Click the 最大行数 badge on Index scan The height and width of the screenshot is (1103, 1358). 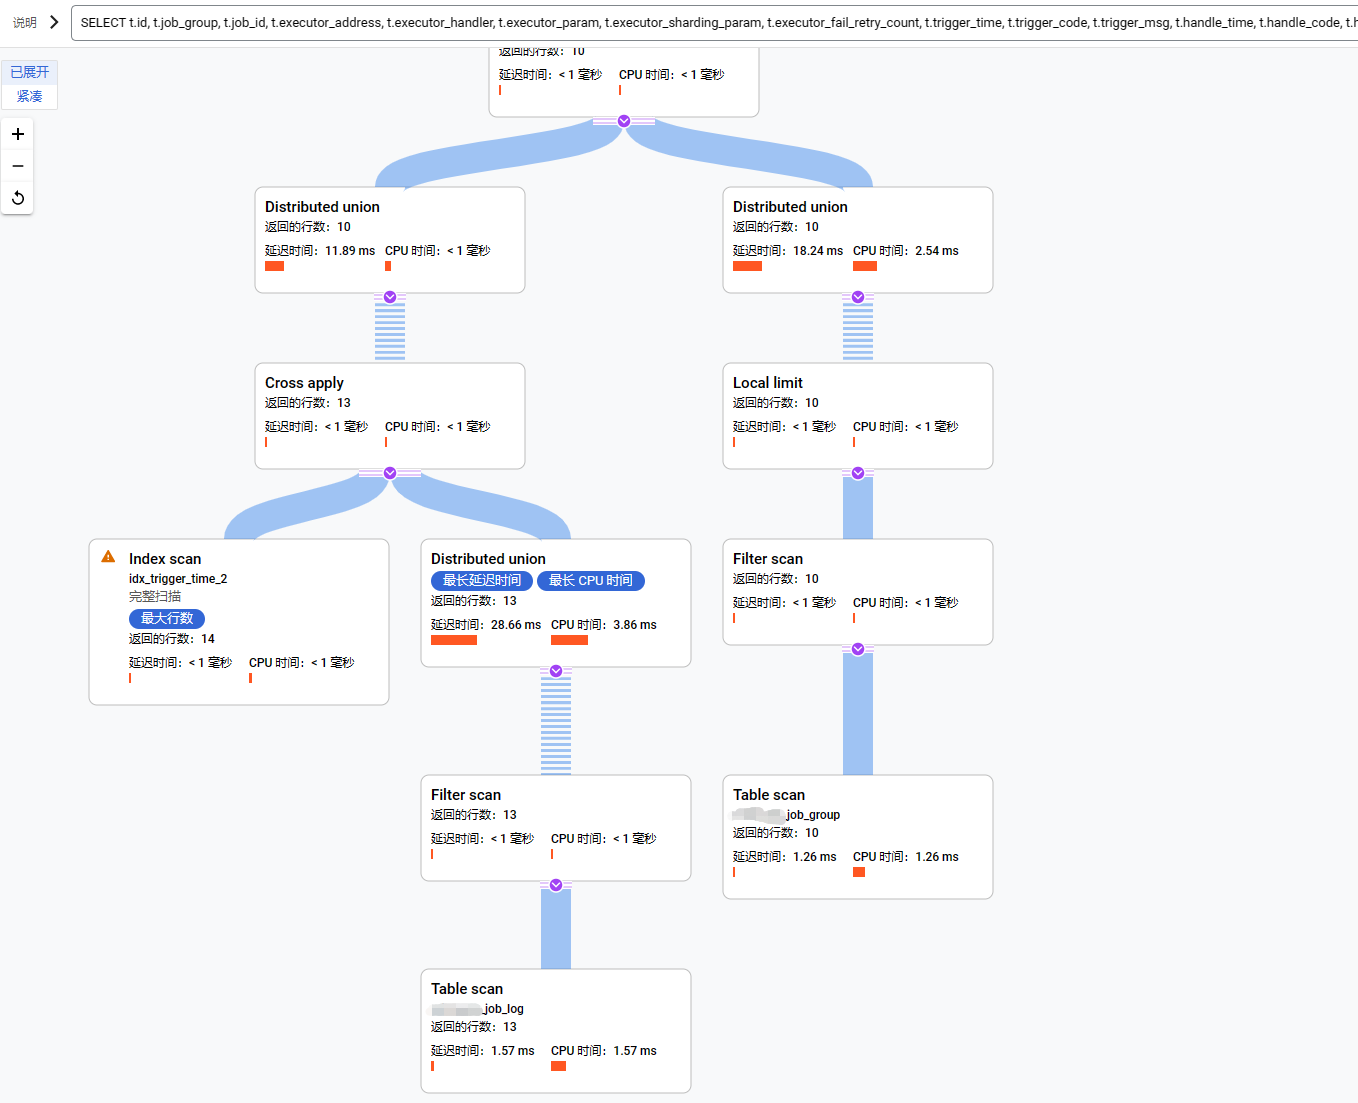[167, 619]
